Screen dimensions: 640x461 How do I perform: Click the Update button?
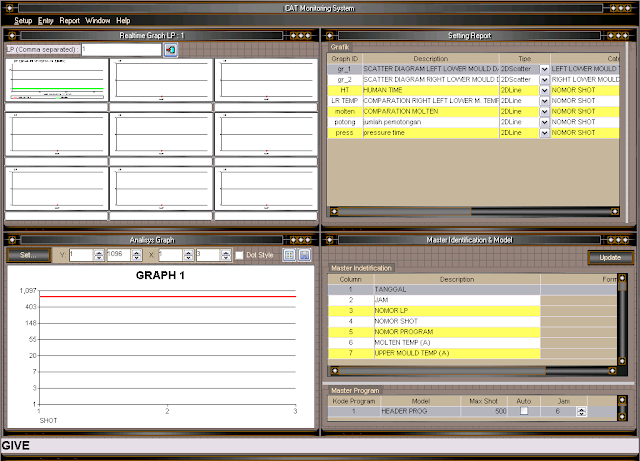click(610, 258)
